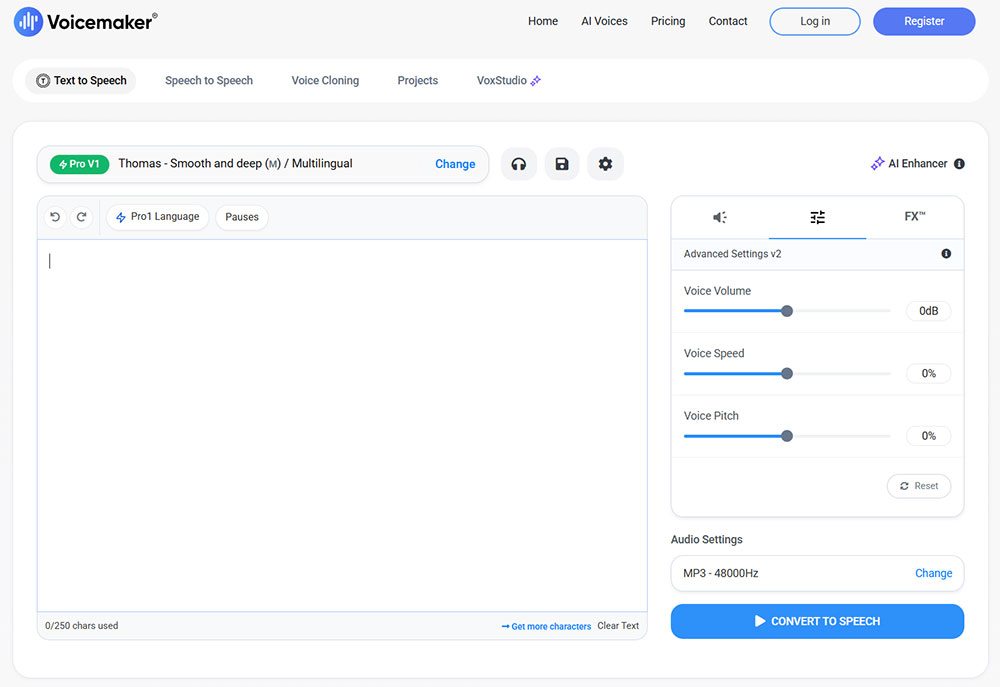Viewport: 1000px width, 687px height.
Task: Open the Contact page link
Action: tap(728, 21)
